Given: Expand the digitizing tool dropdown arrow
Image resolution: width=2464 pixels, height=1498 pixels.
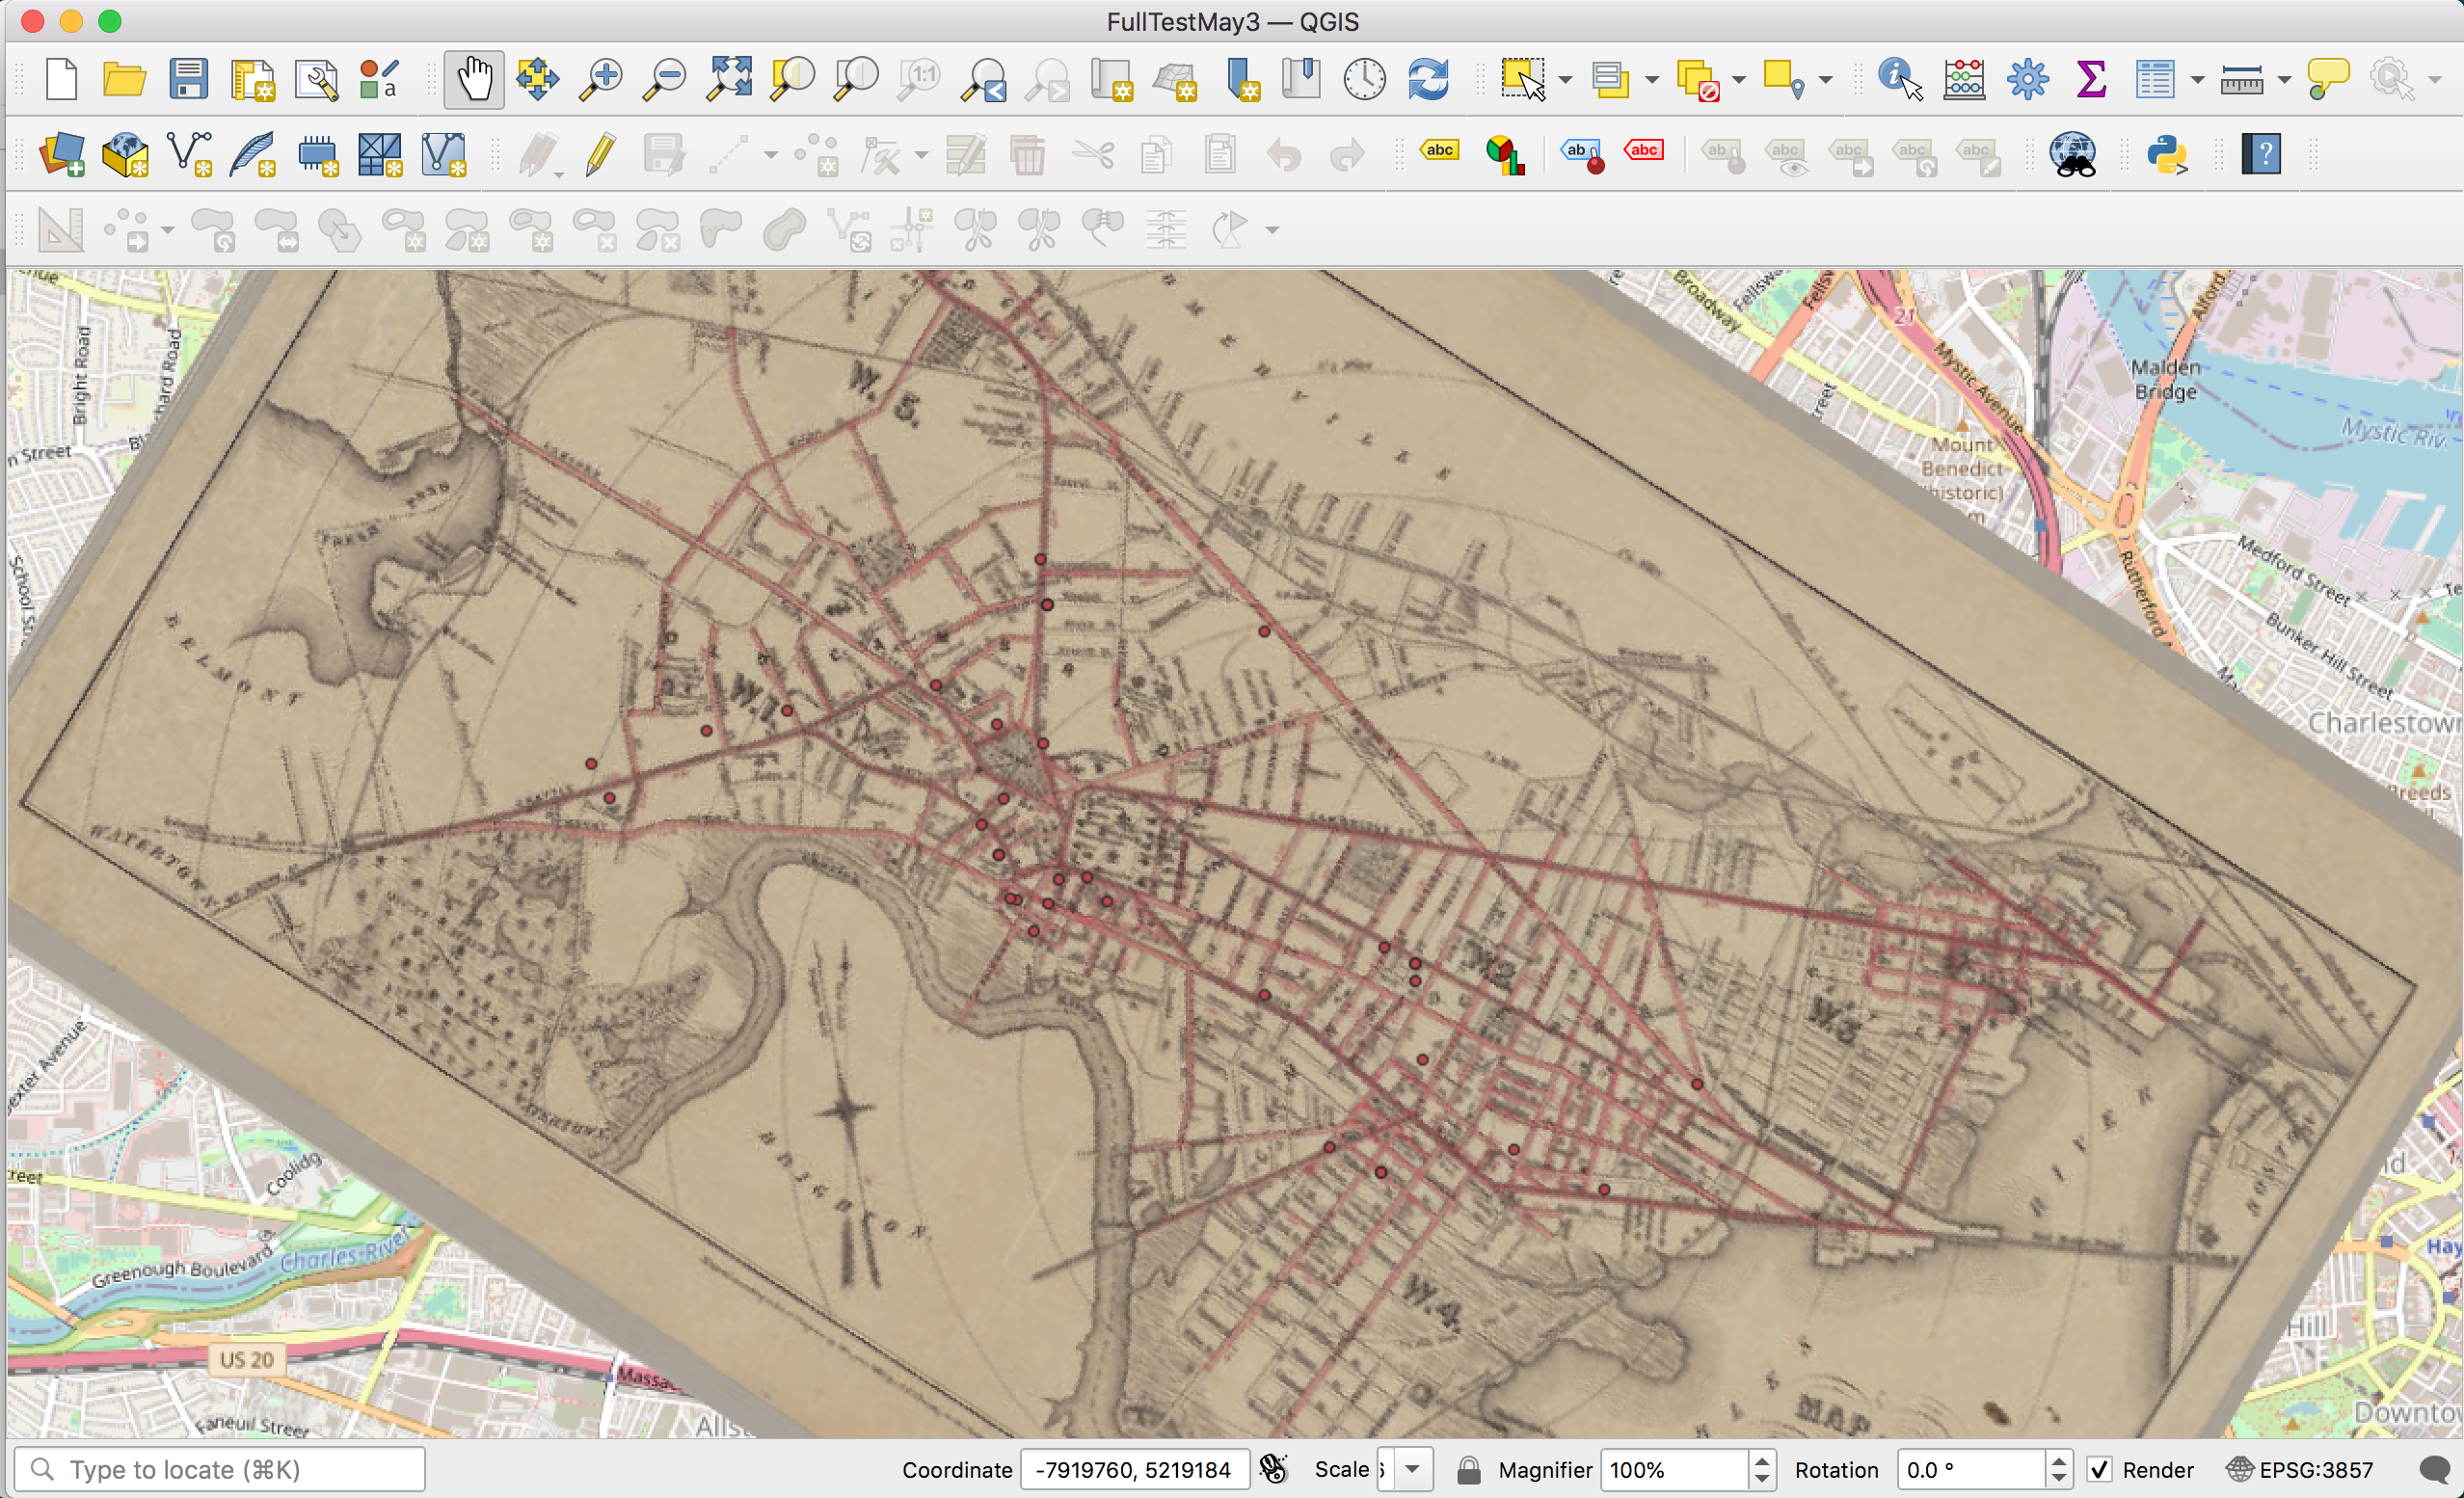Looking at the screenshot, I should 770,156.
